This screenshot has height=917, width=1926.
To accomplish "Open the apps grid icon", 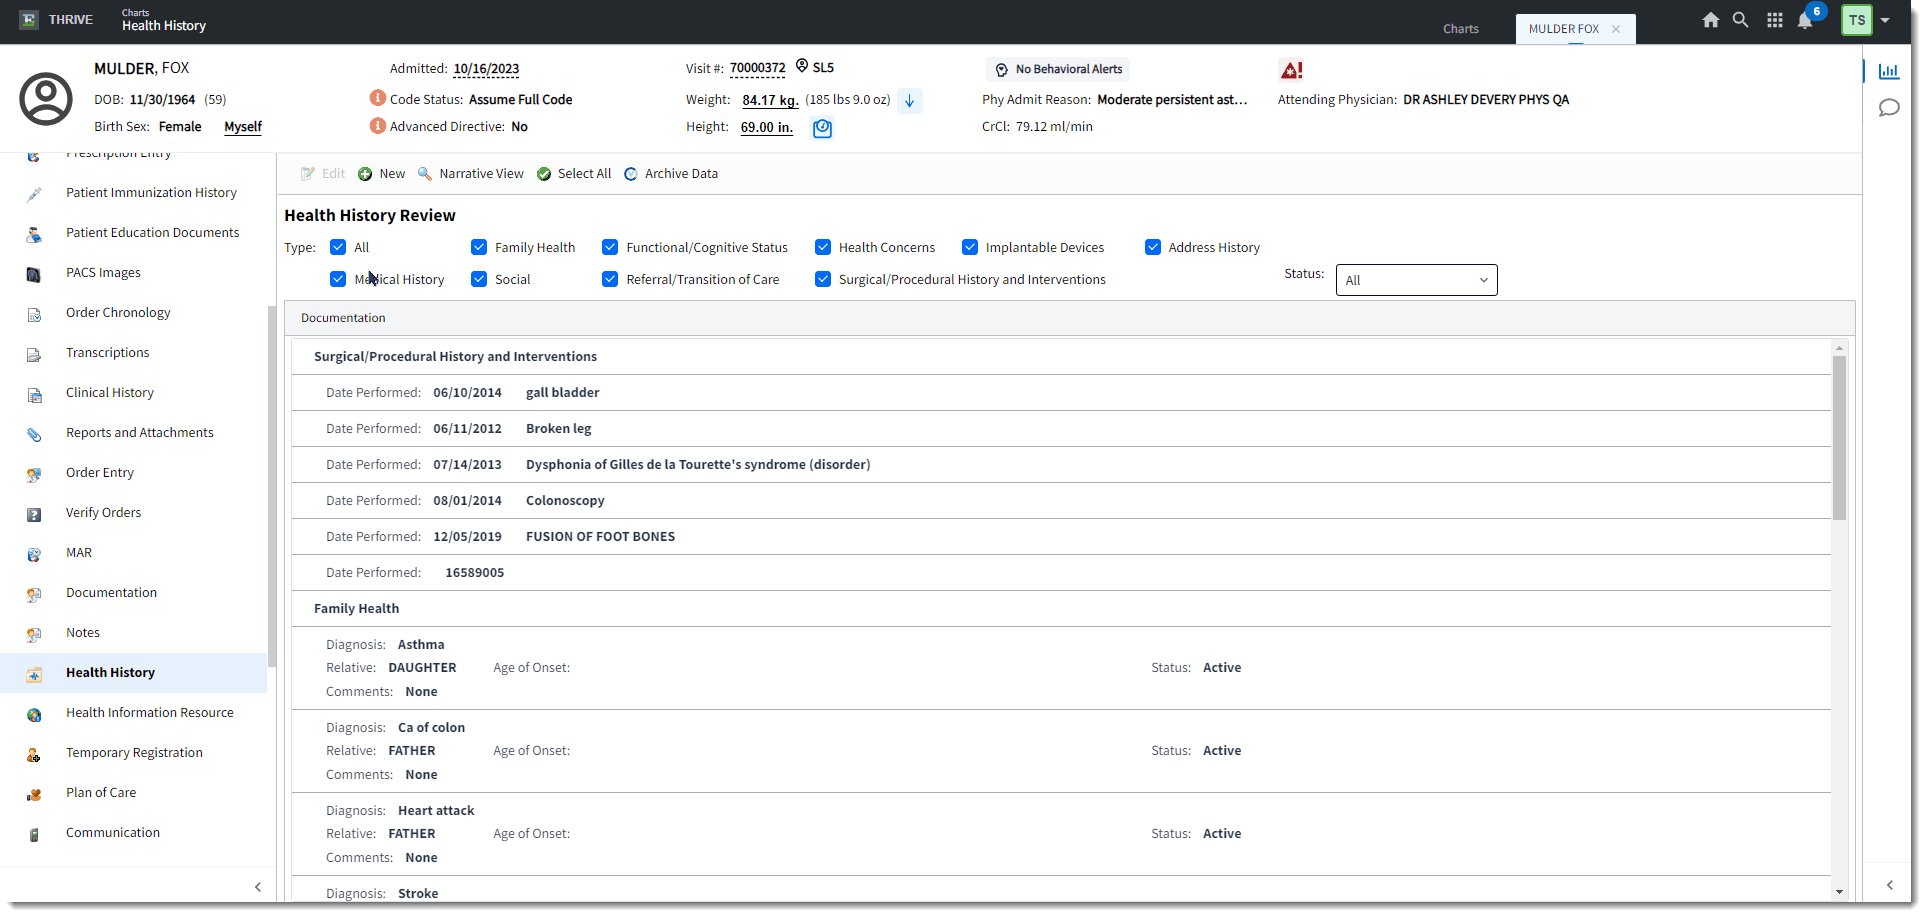I will (1774, 20).
